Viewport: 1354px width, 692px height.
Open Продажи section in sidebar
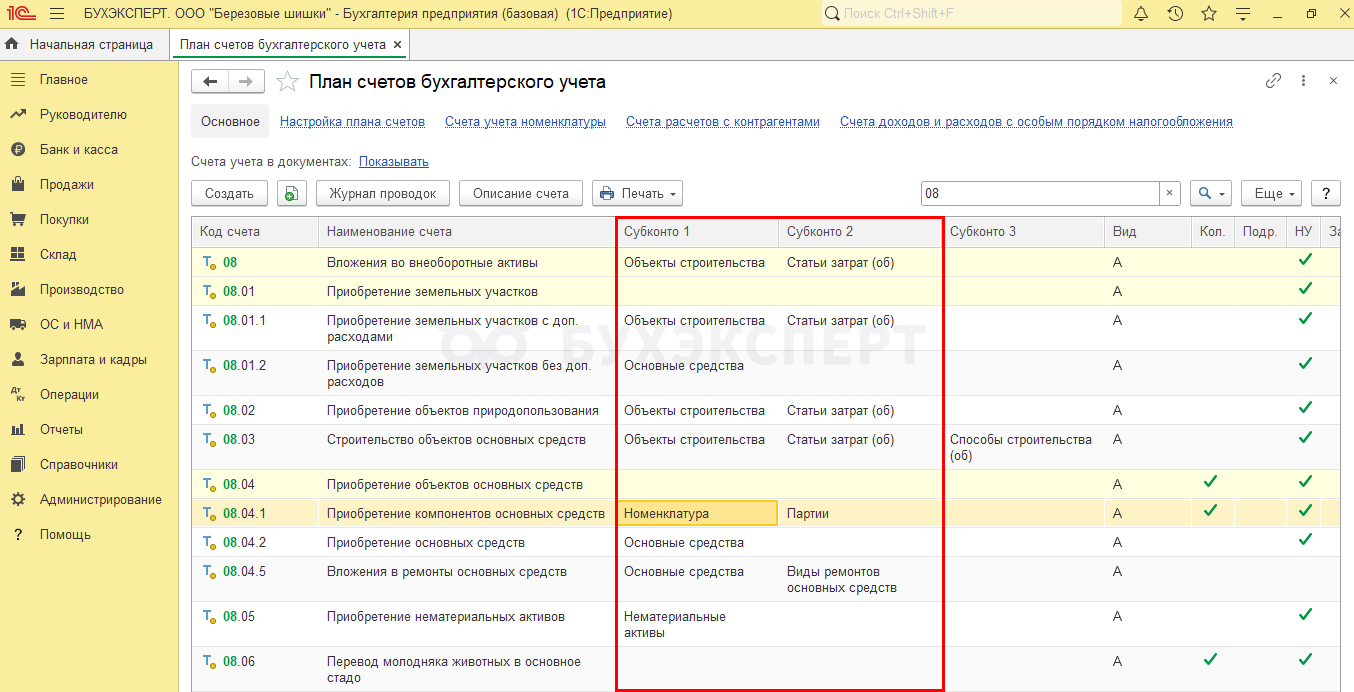coord(67,185)
